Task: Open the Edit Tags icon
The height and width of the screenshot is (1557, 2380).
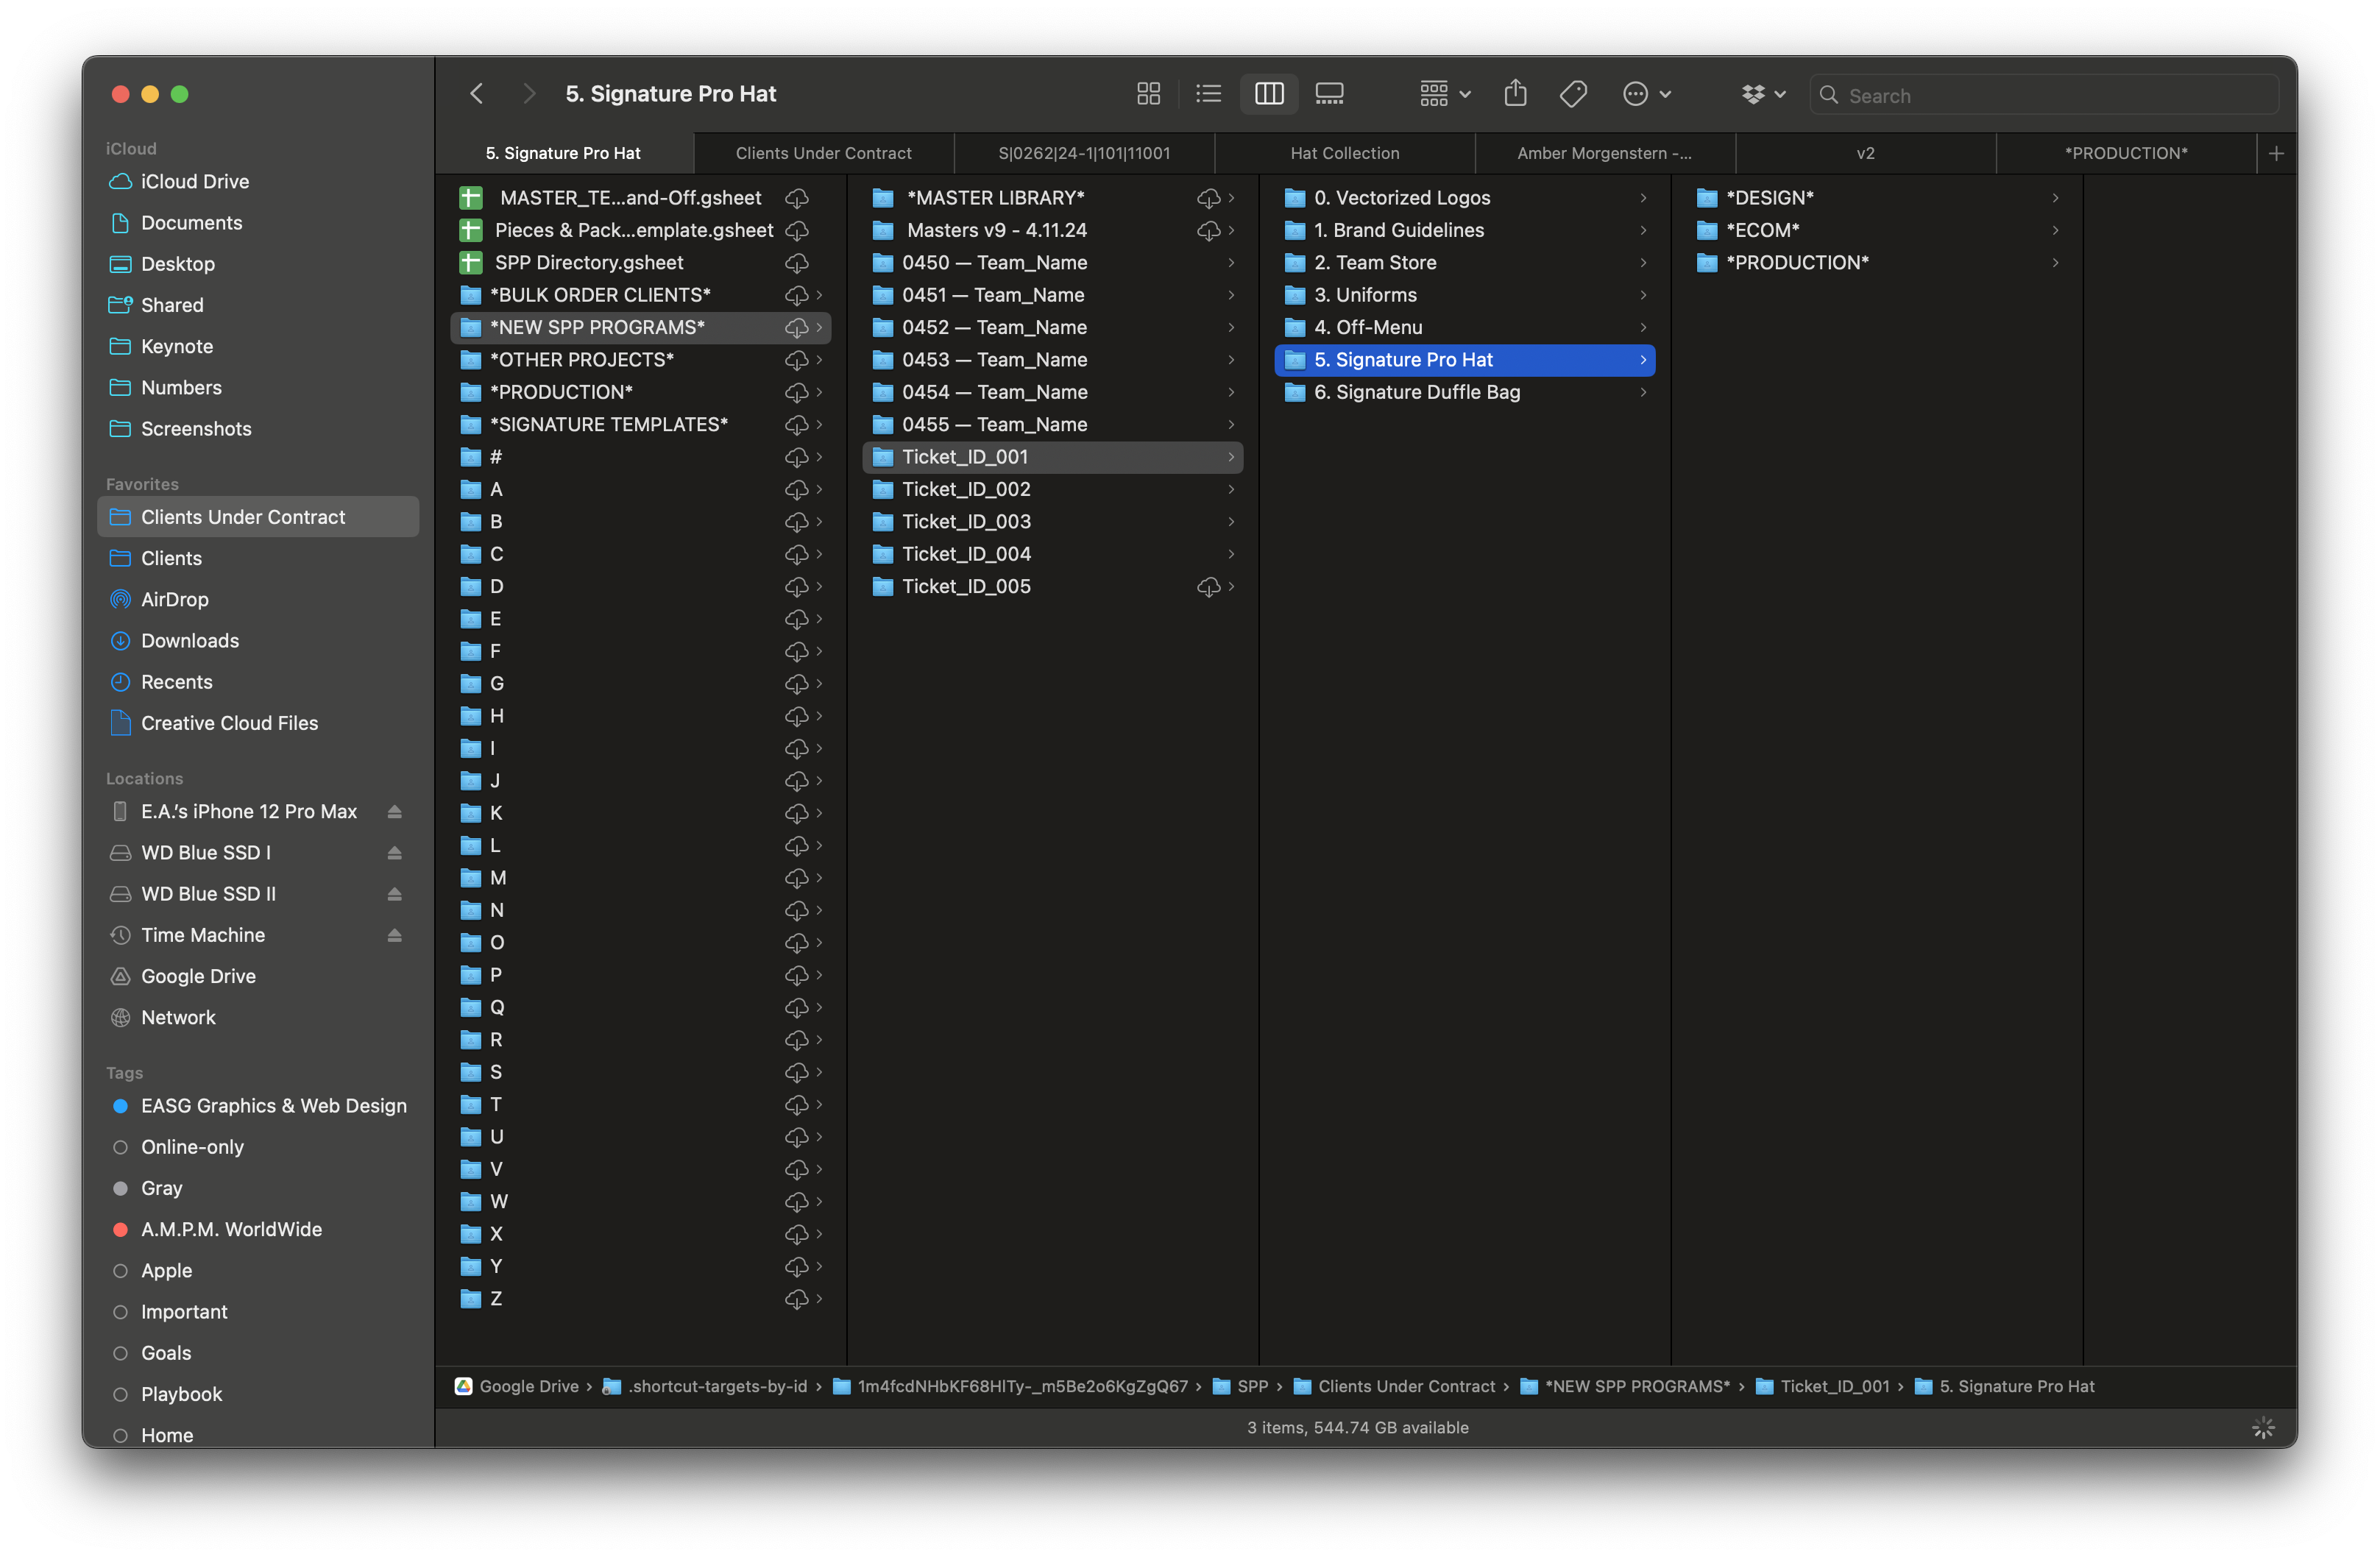Action: (x=1573, y=94)
